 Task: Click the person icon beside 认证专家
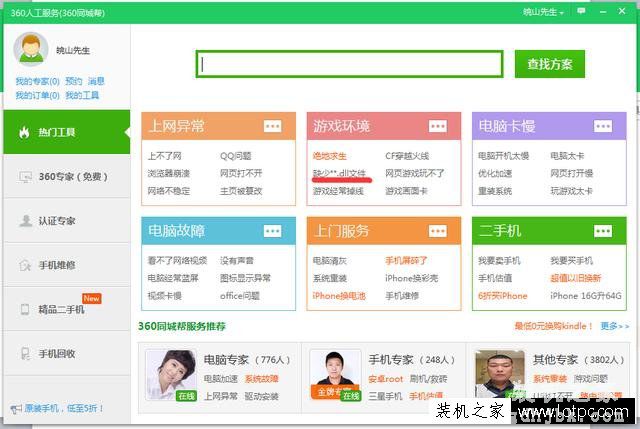click(25, 221)
